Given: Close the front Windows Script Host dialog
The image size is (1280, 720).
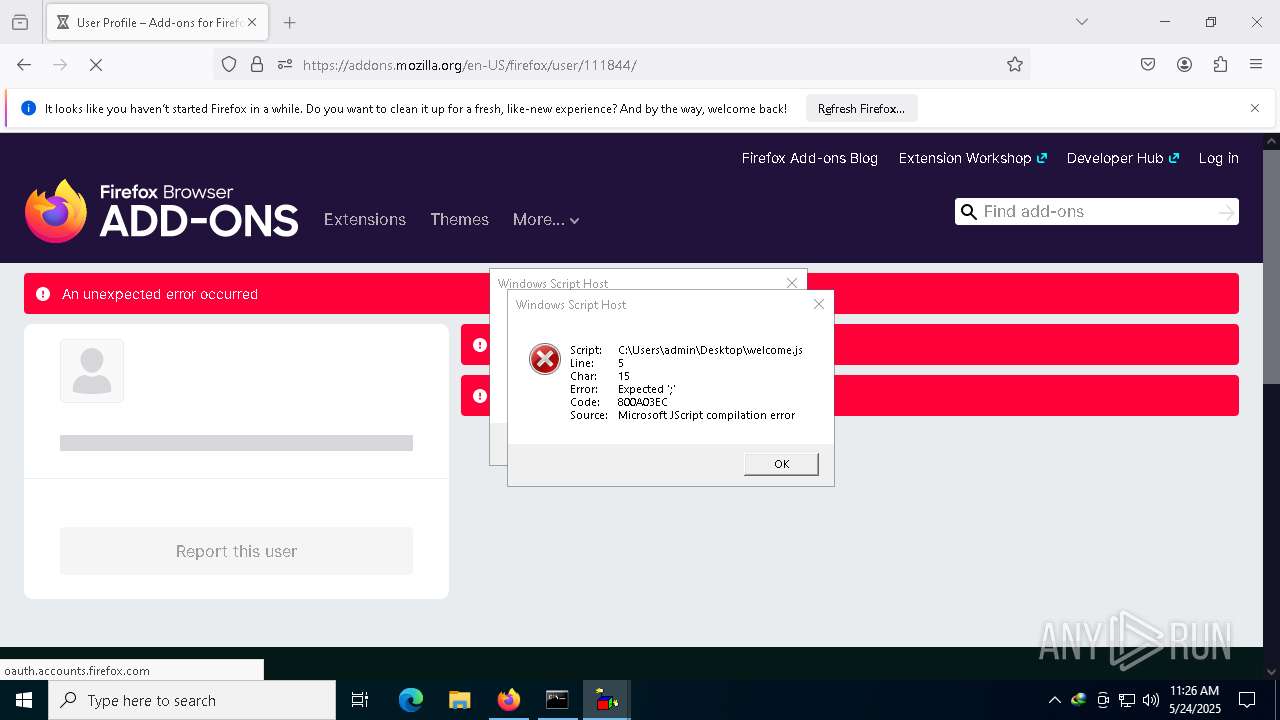Looking at the screenshot, I should click(819, 304).
